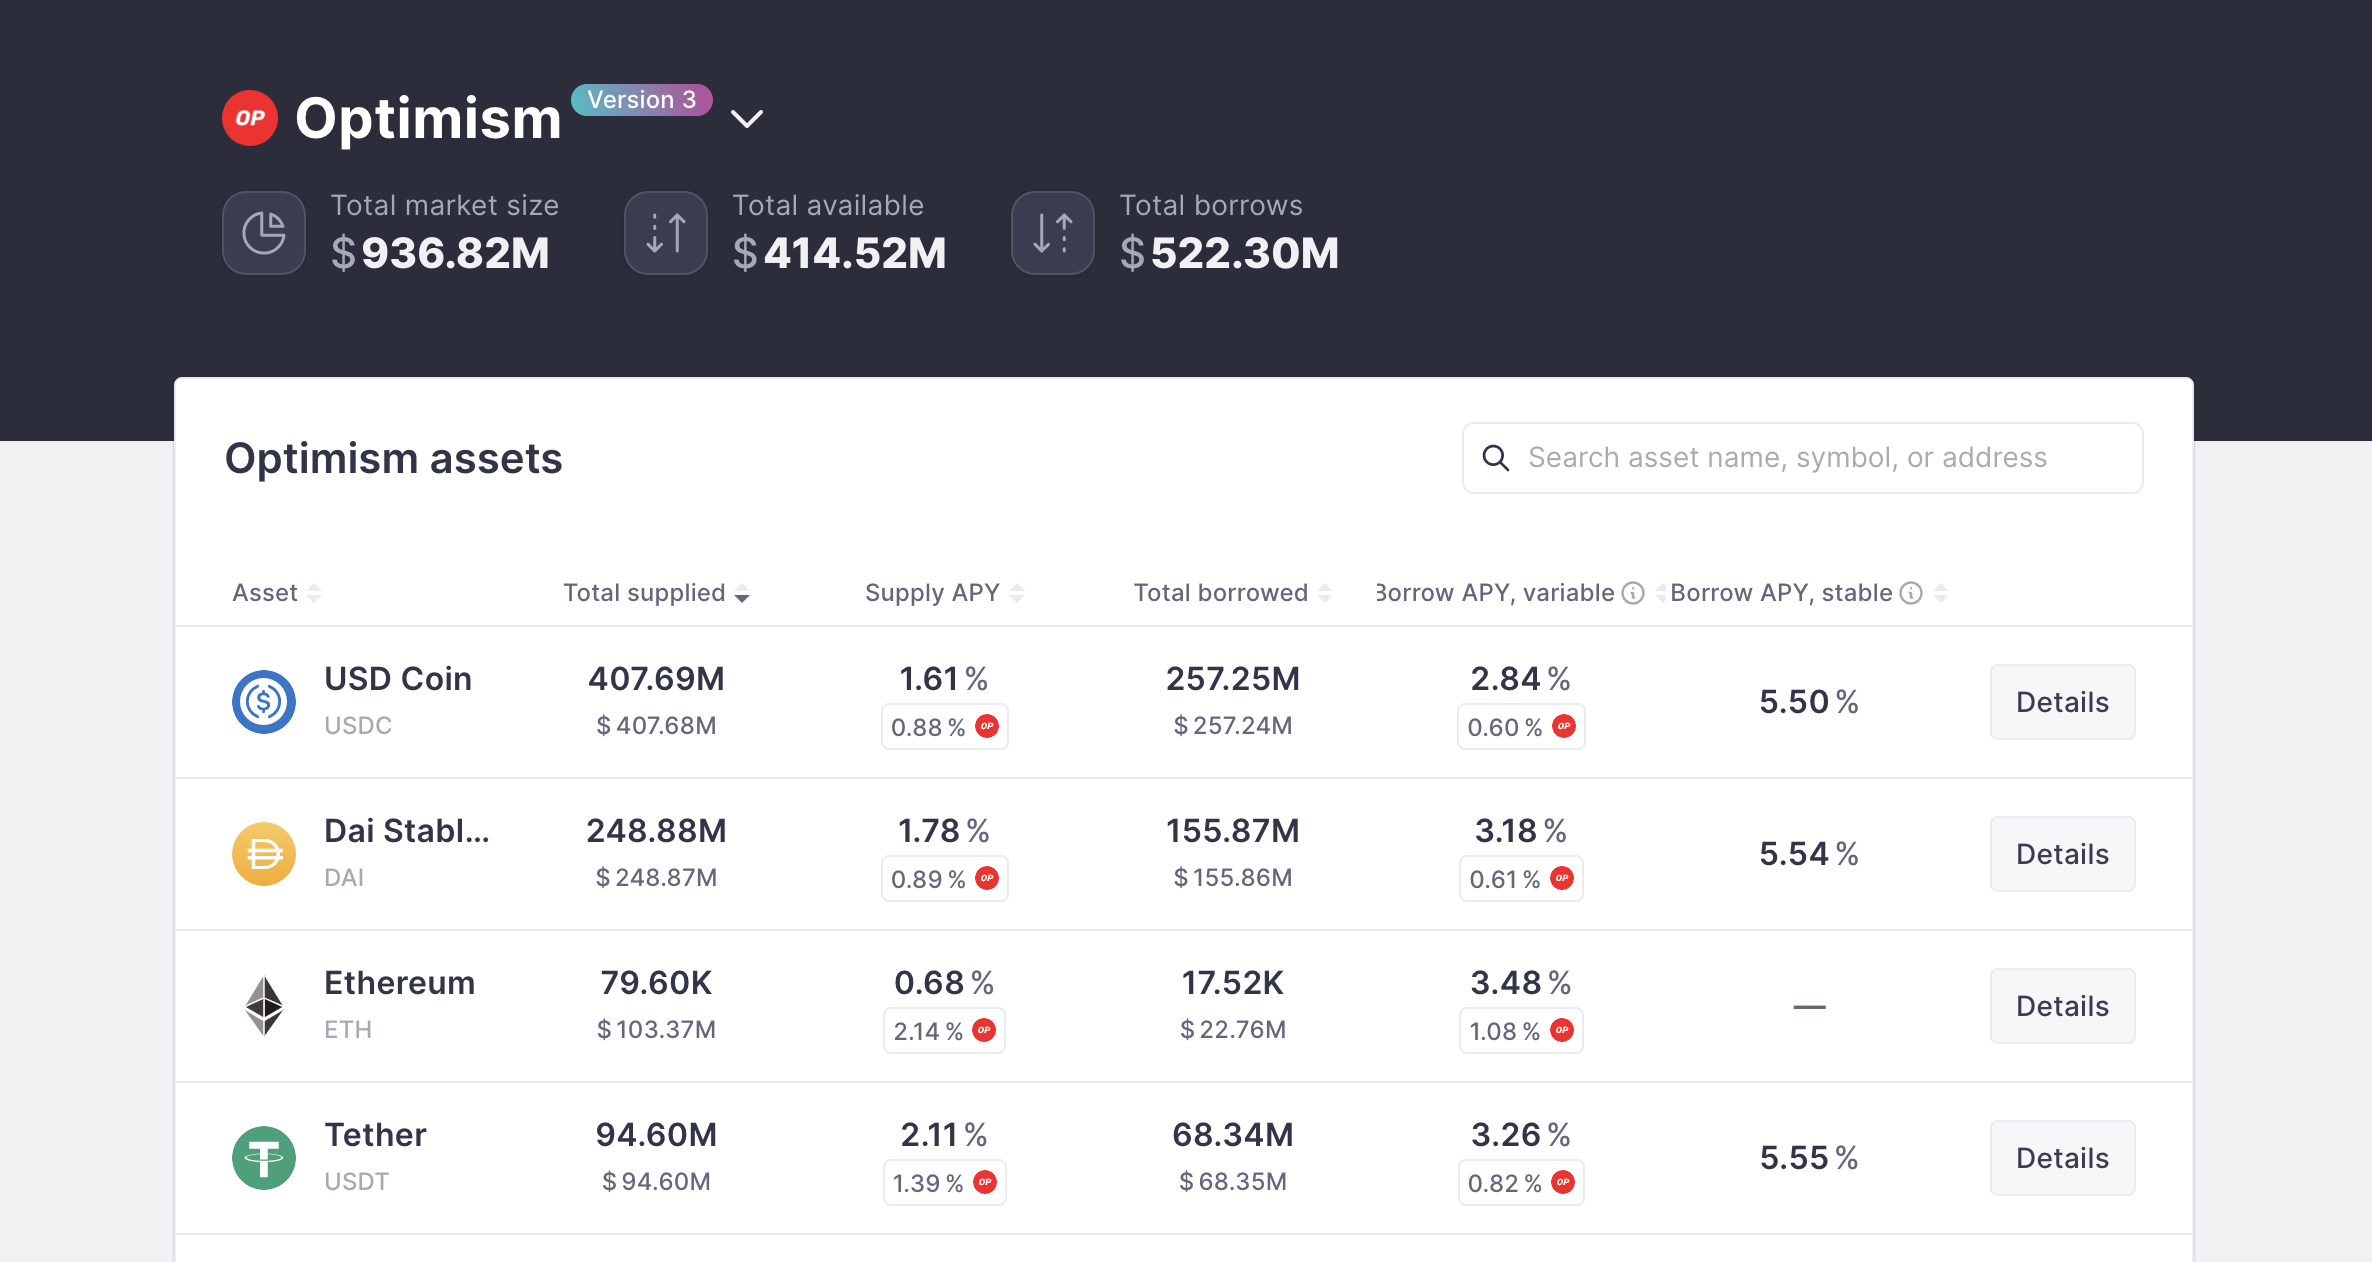Open Details for Ethereum
Screen dimensions: 2372x1262
click(2062, 1006)
